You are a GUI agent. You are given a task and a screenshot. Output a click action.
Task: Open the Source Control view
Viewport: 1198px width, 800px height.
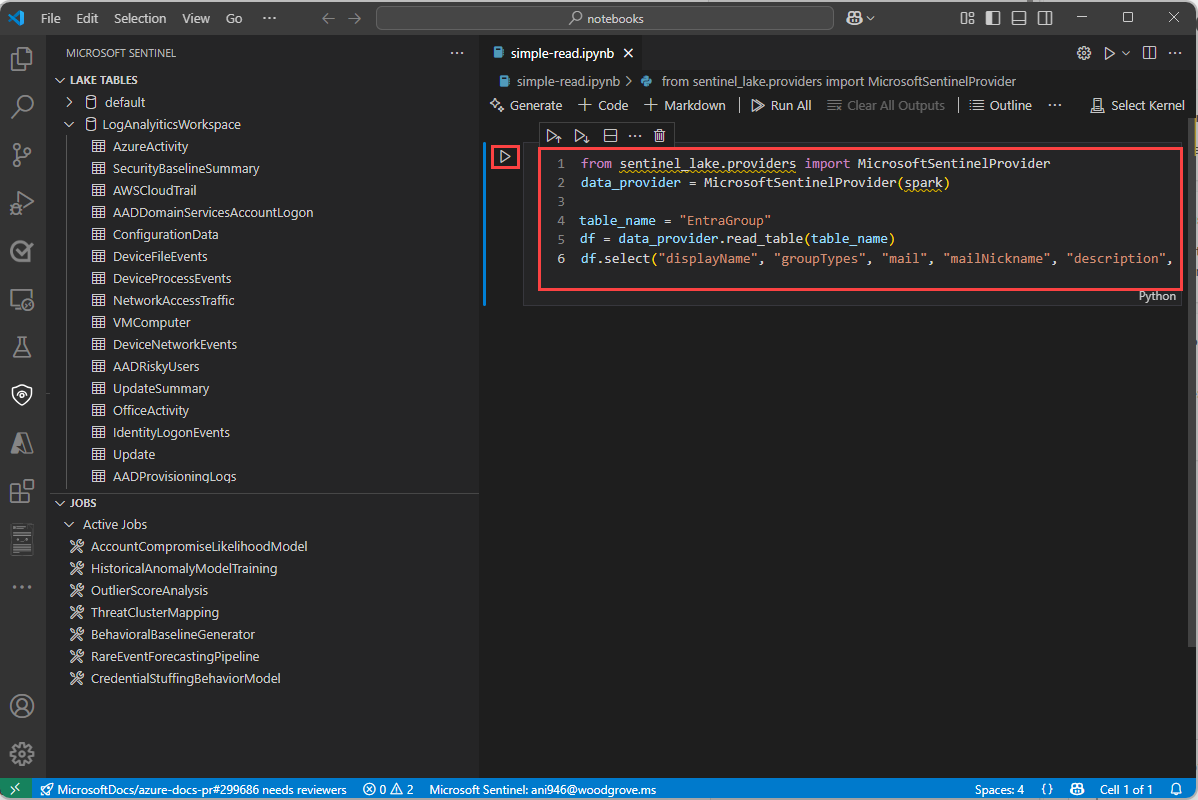[22, 154]
